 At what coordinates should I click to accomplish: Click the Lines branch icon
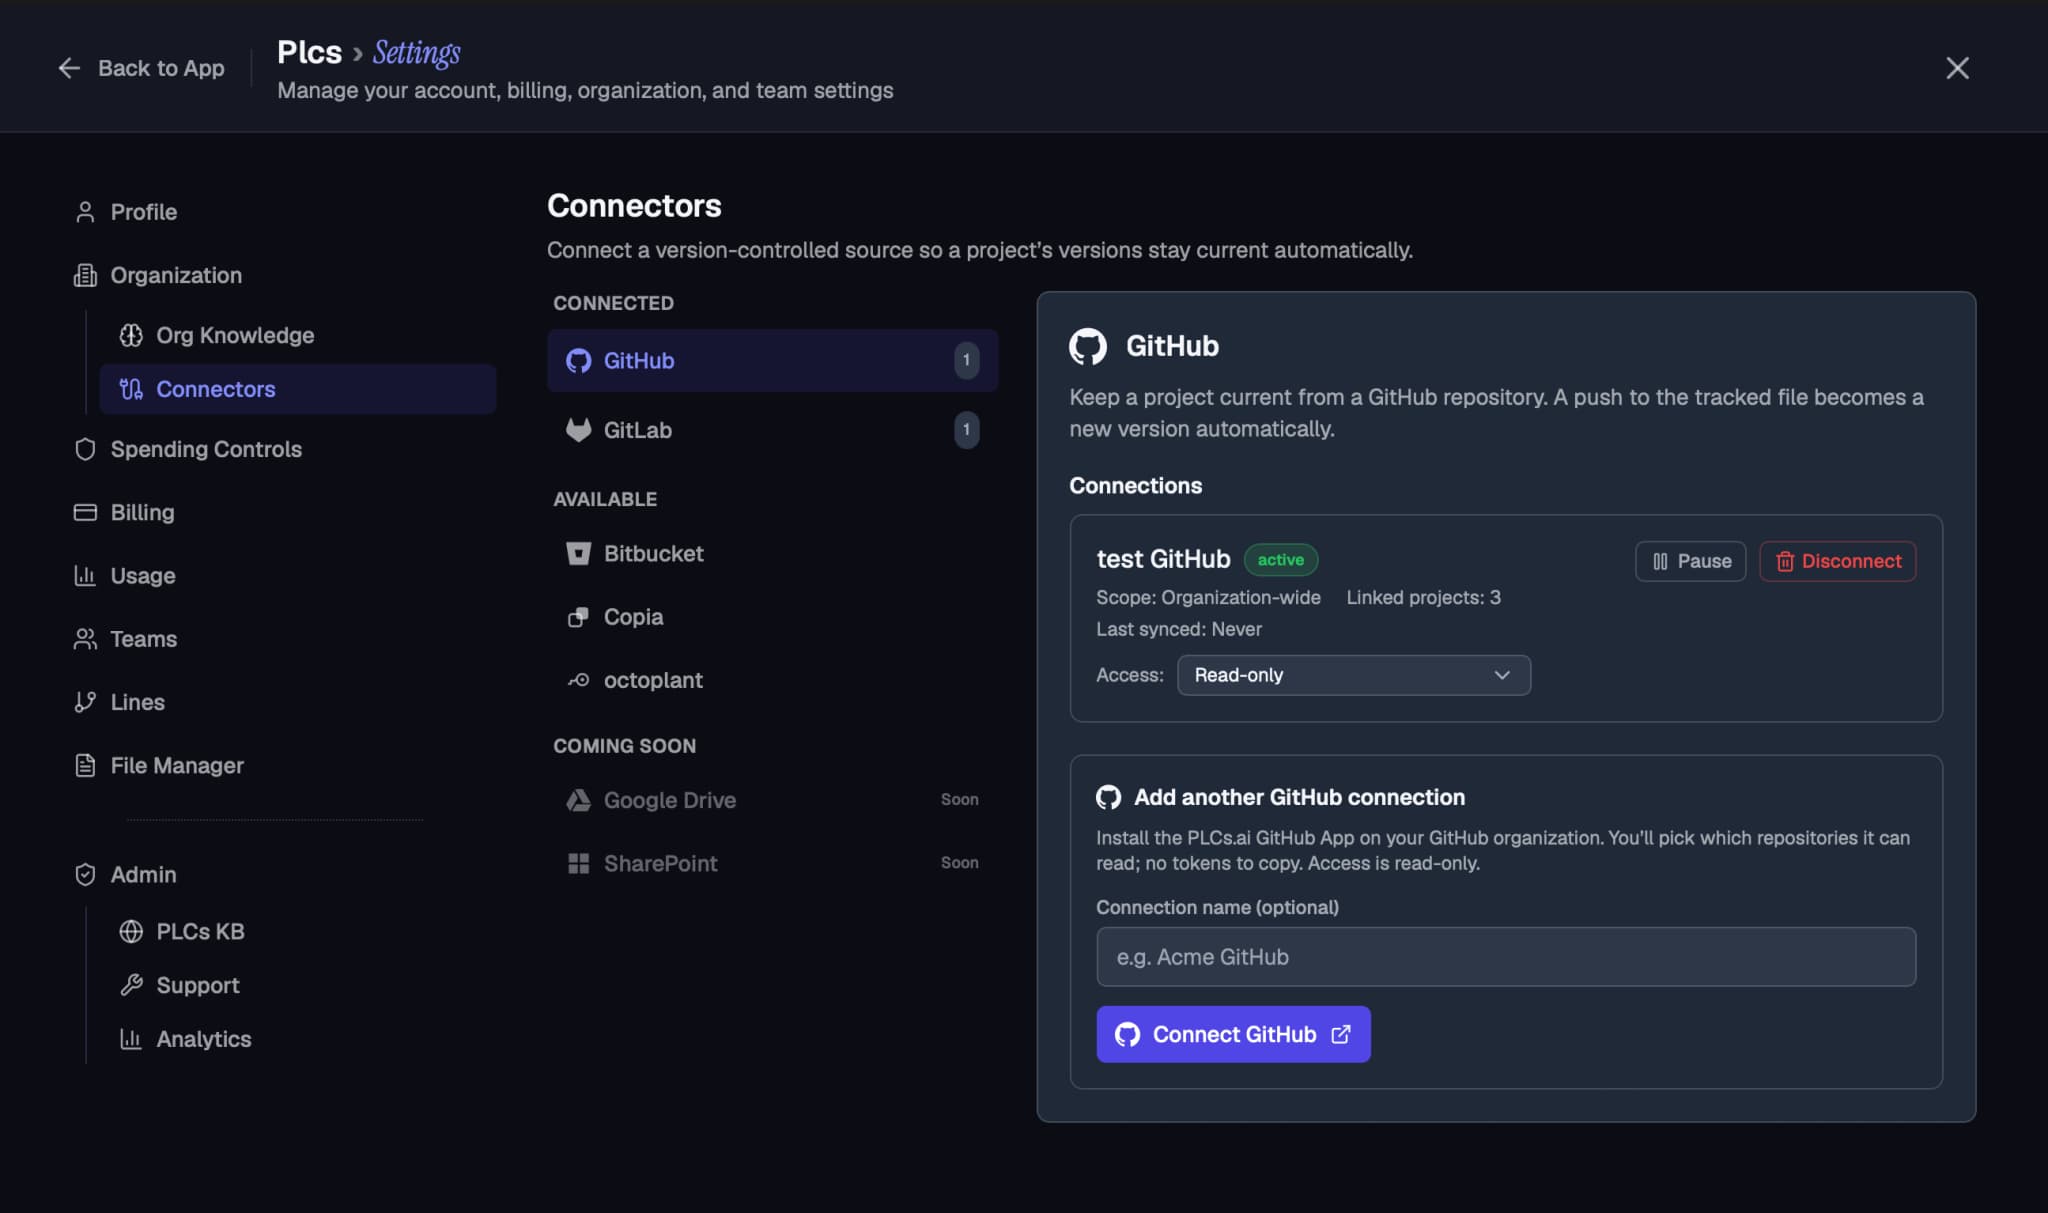[x=85, y=702]
